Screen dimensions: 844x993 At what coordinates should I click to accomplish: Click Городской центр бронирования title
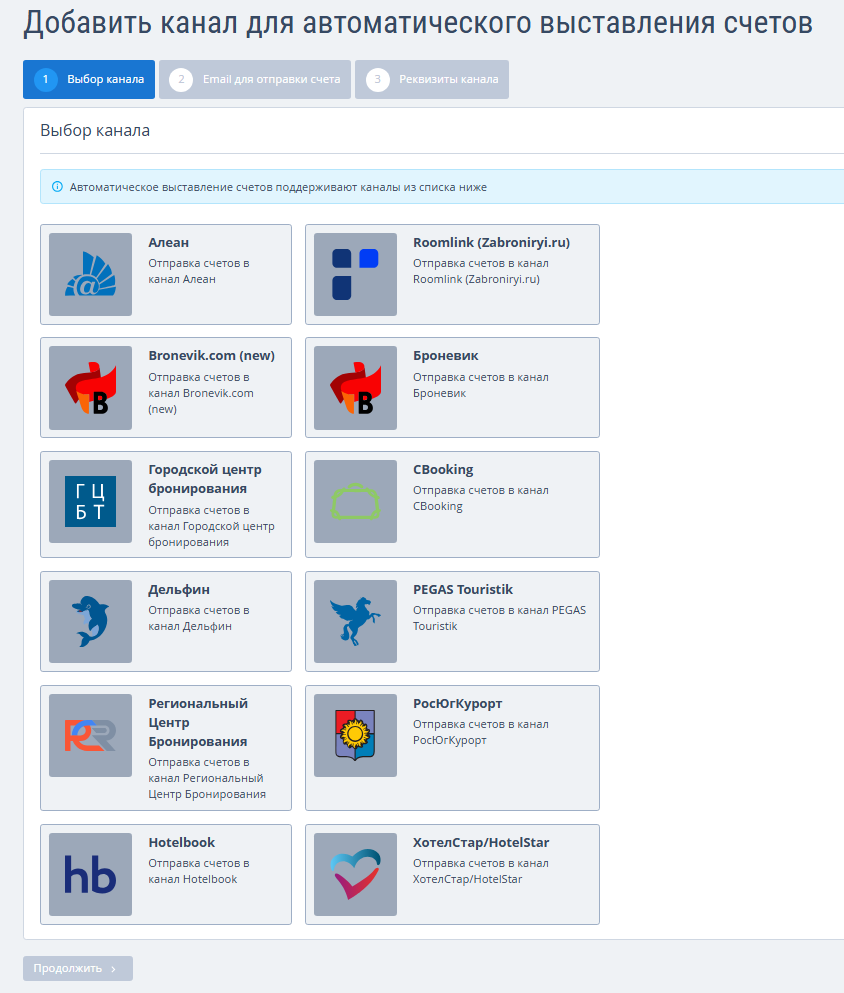[205, 479]
